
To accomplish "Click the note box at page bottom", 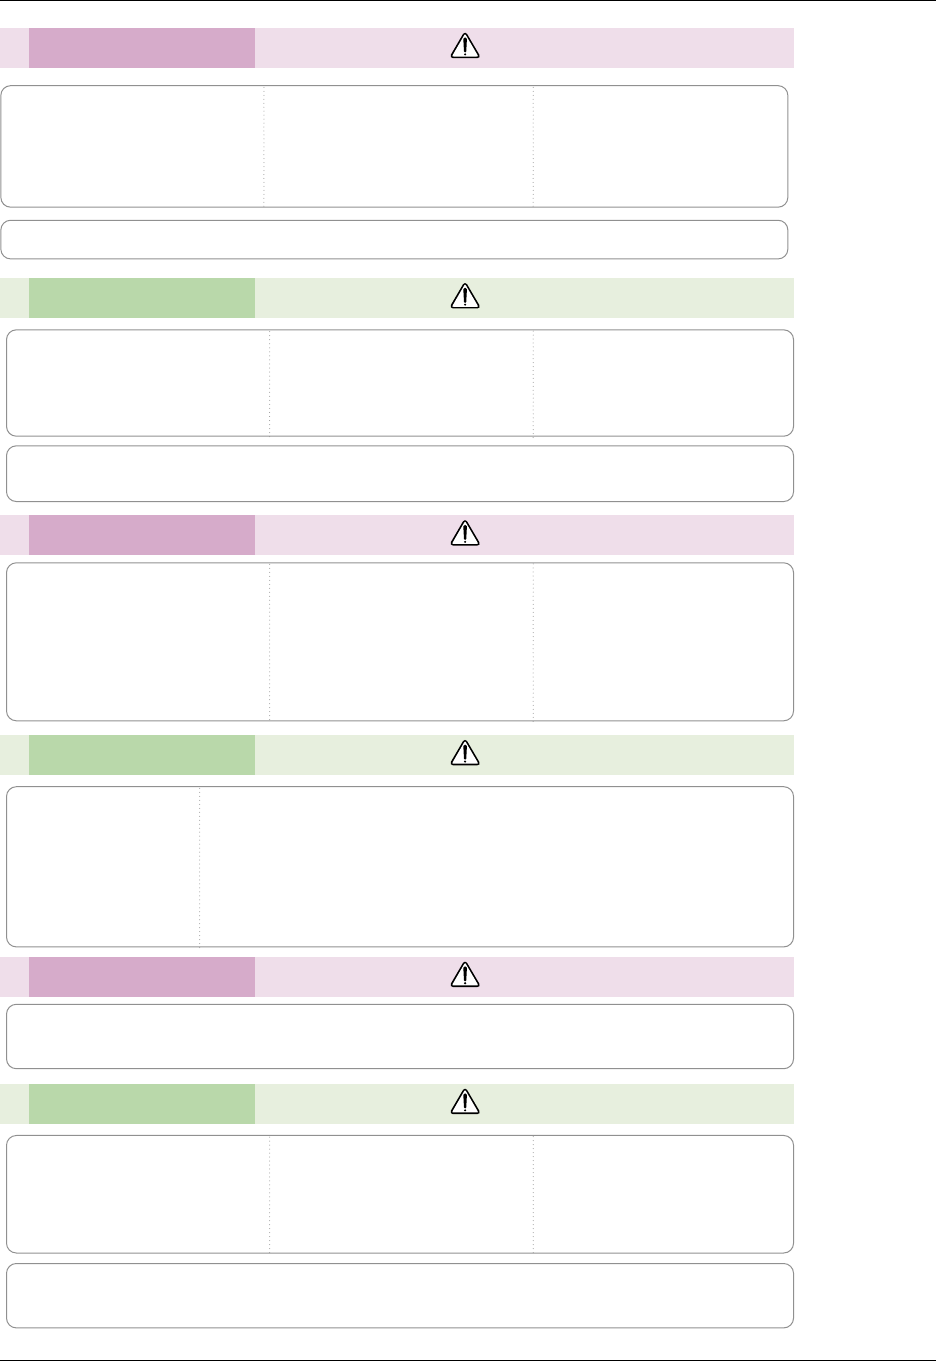I will (400, 1296).
